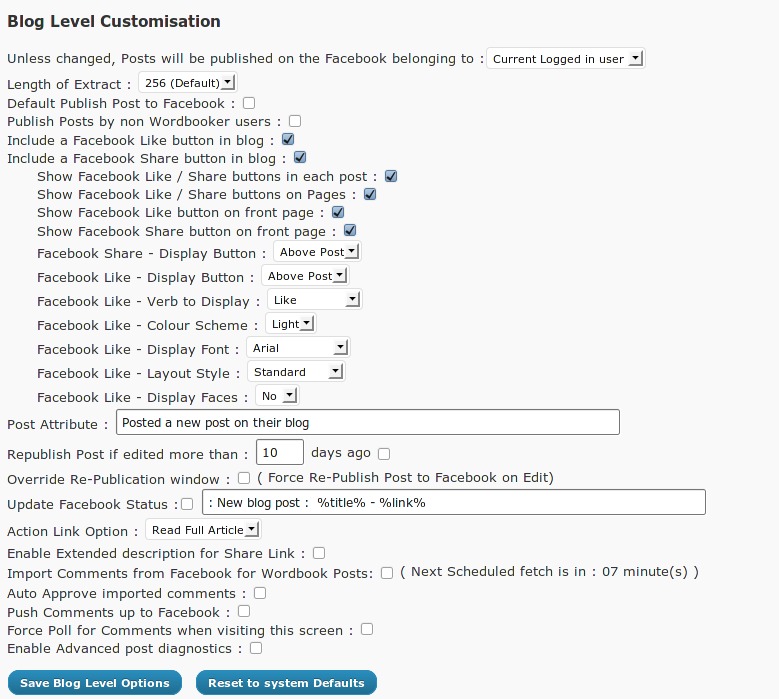This screenshot has width=779, height=699.
Task: Click the Update Facebook Status text field
Action: coord(454,502)
